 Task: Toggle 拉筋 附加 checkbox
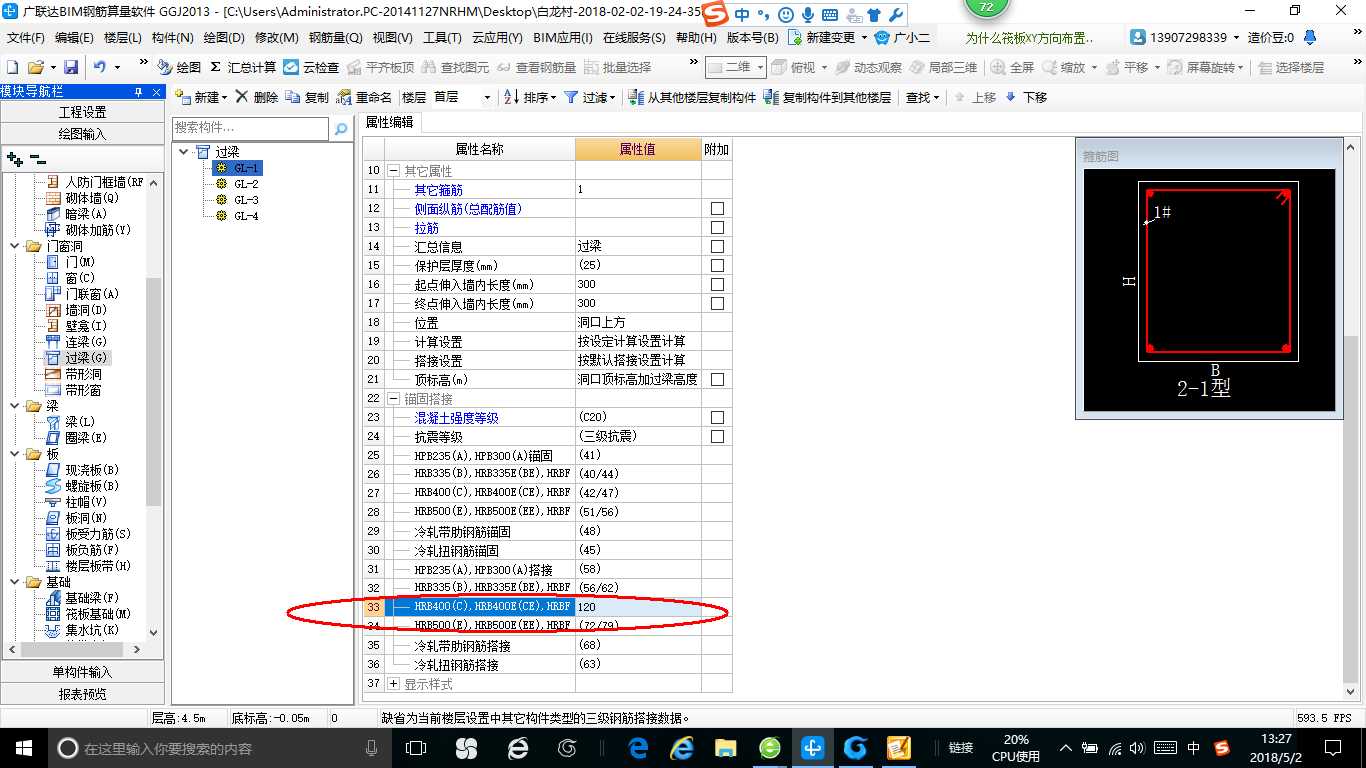[717, 228]
